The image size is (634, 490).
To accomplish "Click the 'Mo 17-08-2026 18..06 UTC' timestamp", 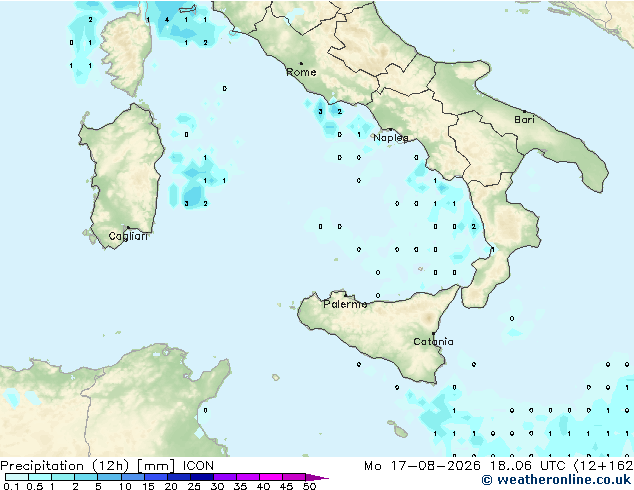I will (464, 466).
